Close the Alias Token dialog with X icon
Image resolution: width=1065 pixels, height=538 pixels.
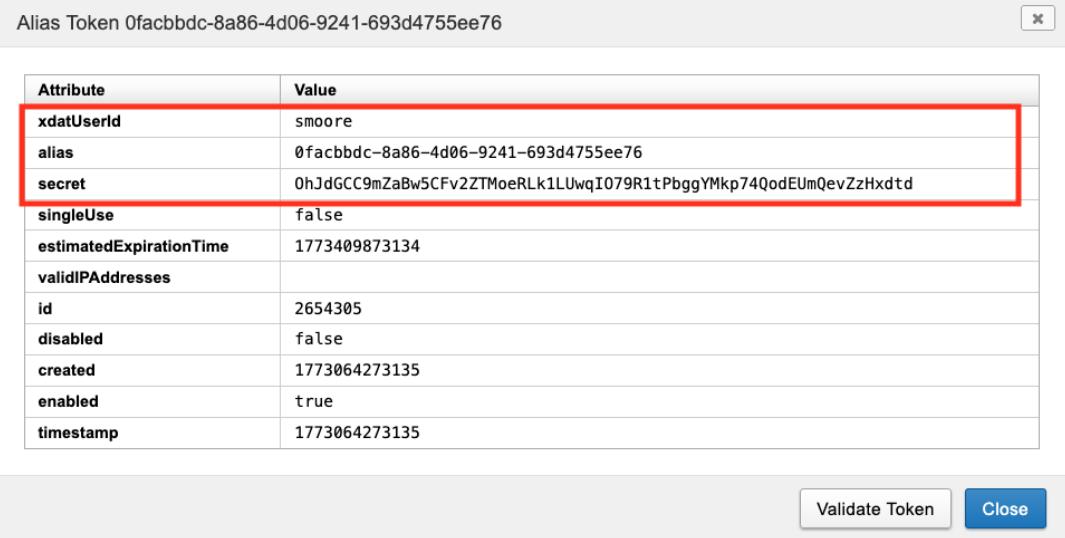[1037, 19]
